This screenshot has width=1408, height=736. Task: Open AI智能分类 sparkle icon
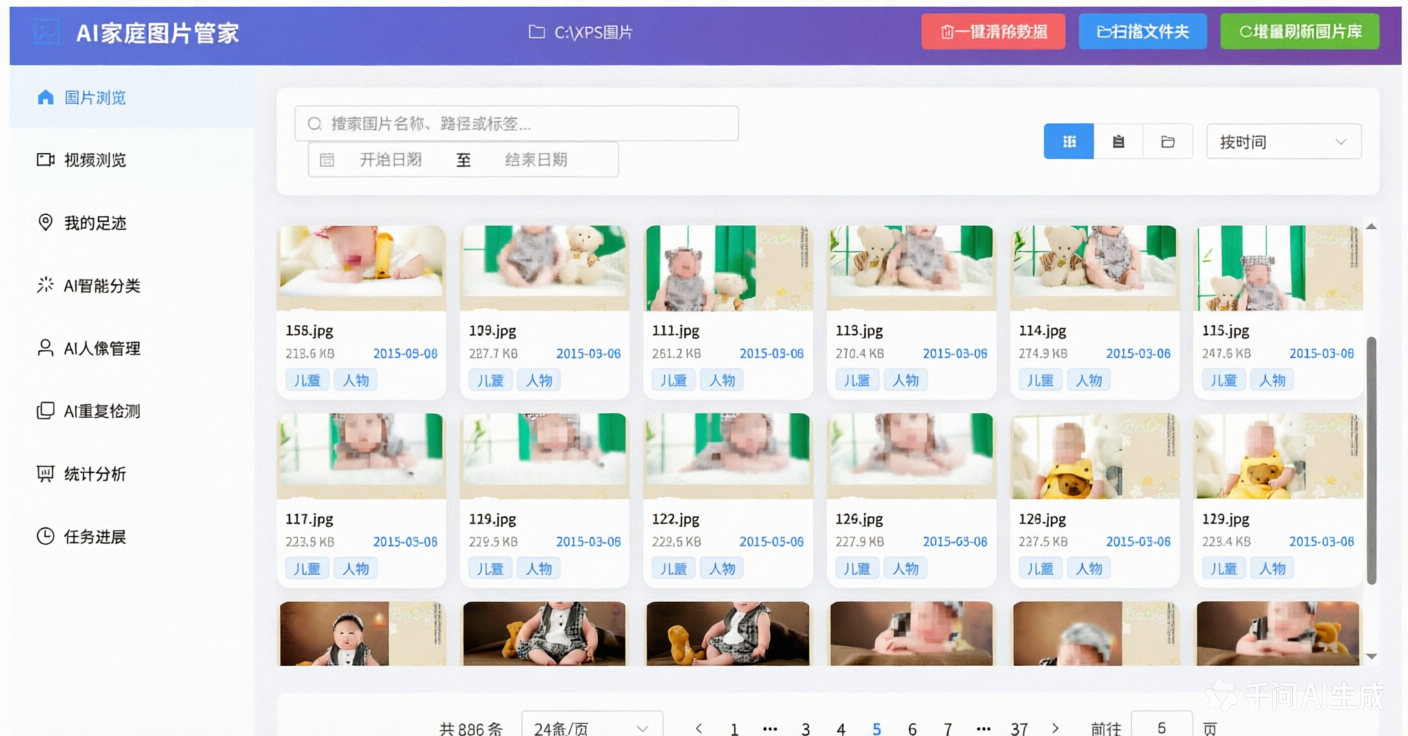pyautogui.click(x=45, y=285)
